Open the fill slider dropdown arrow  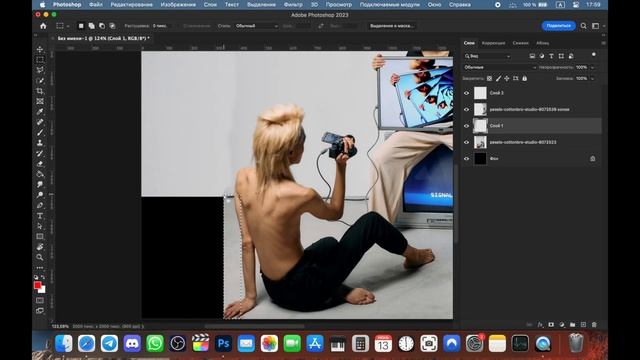(x=593, y=78)
